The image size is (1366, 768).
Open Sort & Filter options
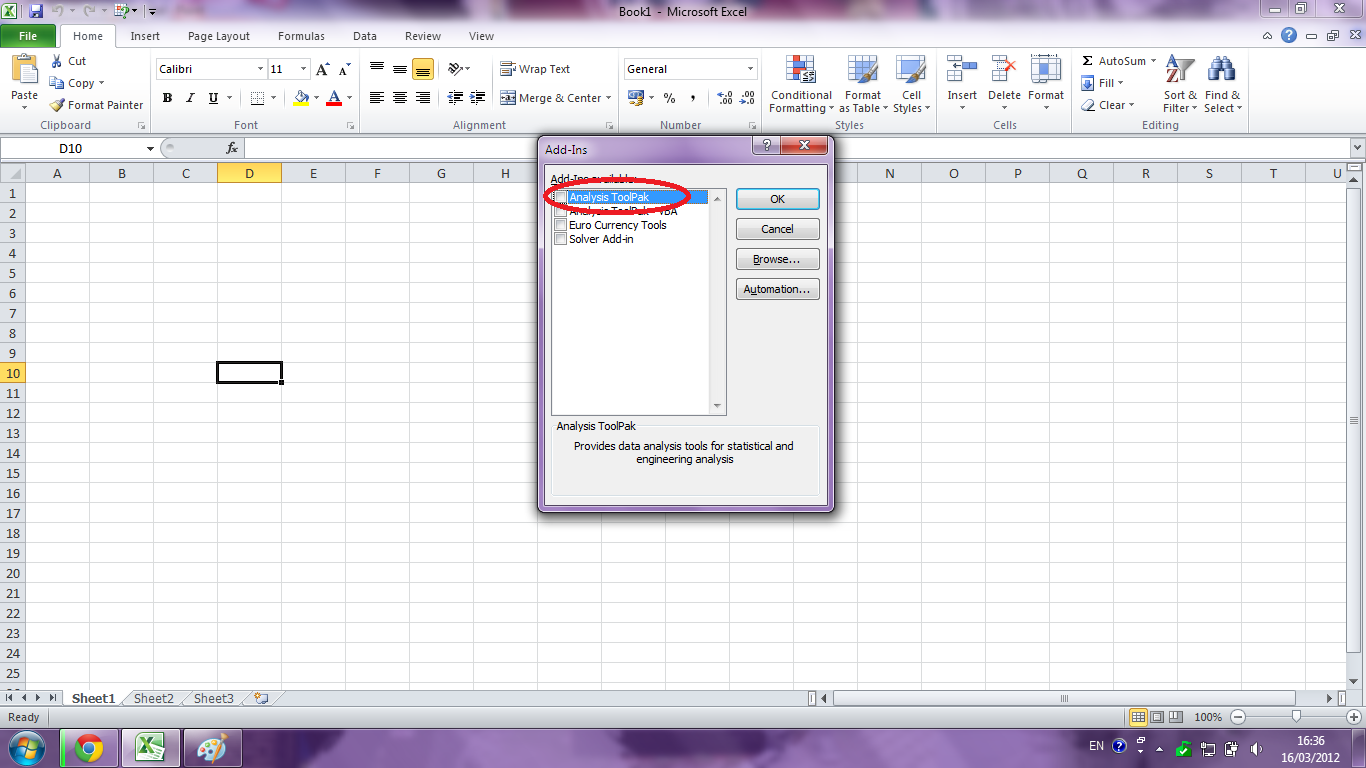point(1180,85)
